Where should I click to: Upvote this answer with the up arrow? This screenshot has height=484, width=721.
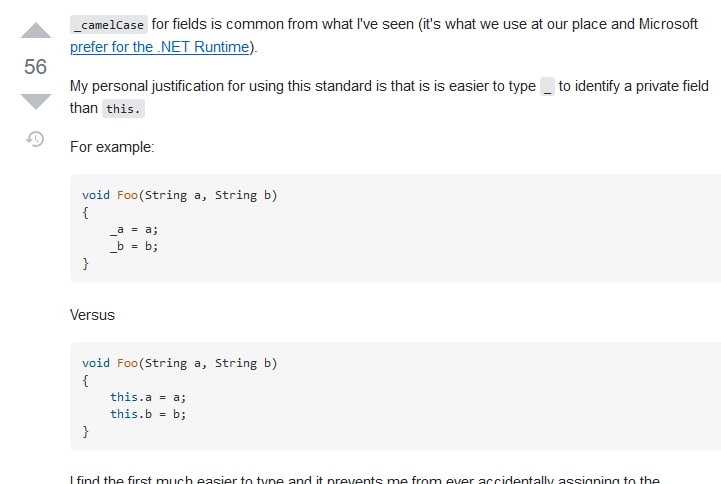tap(36, 30)
